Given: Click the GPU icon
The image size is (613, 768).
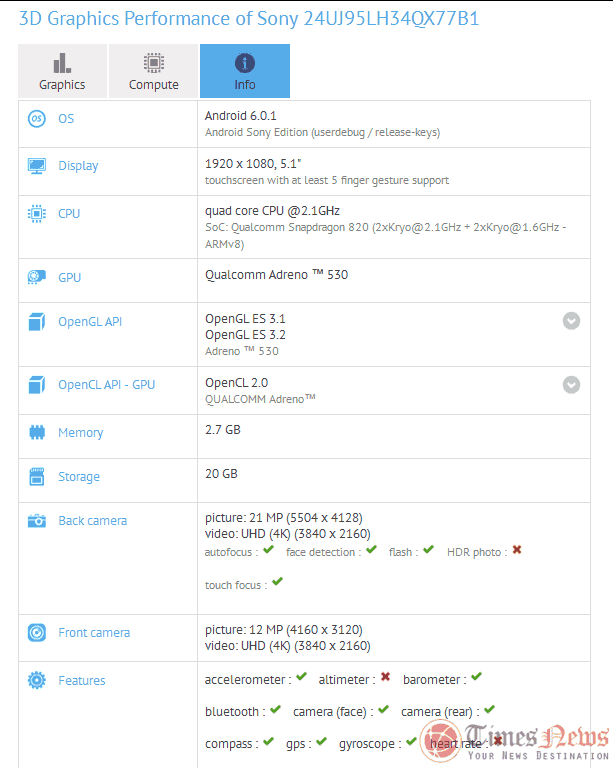Looking at the screenshot, I should (x=37, y=277).
